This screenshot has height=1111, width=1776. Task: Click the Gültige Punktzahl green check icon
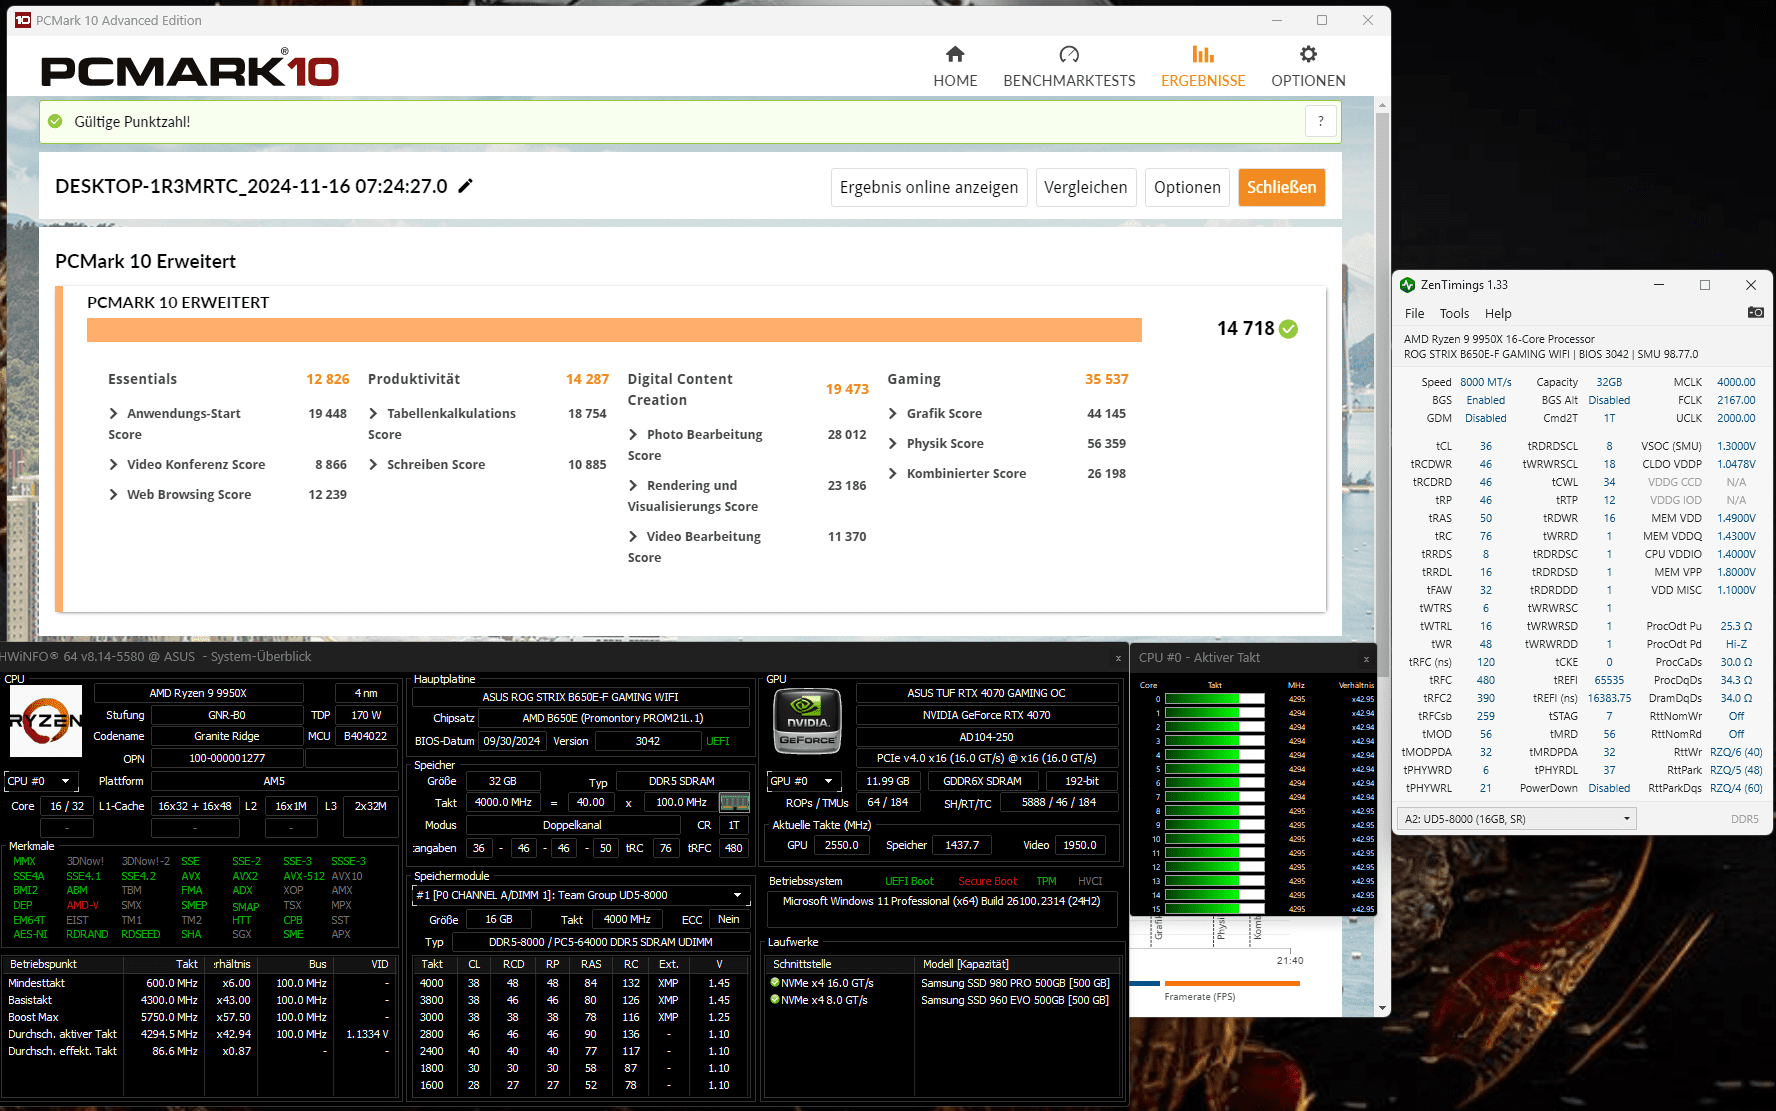[55, 121]
